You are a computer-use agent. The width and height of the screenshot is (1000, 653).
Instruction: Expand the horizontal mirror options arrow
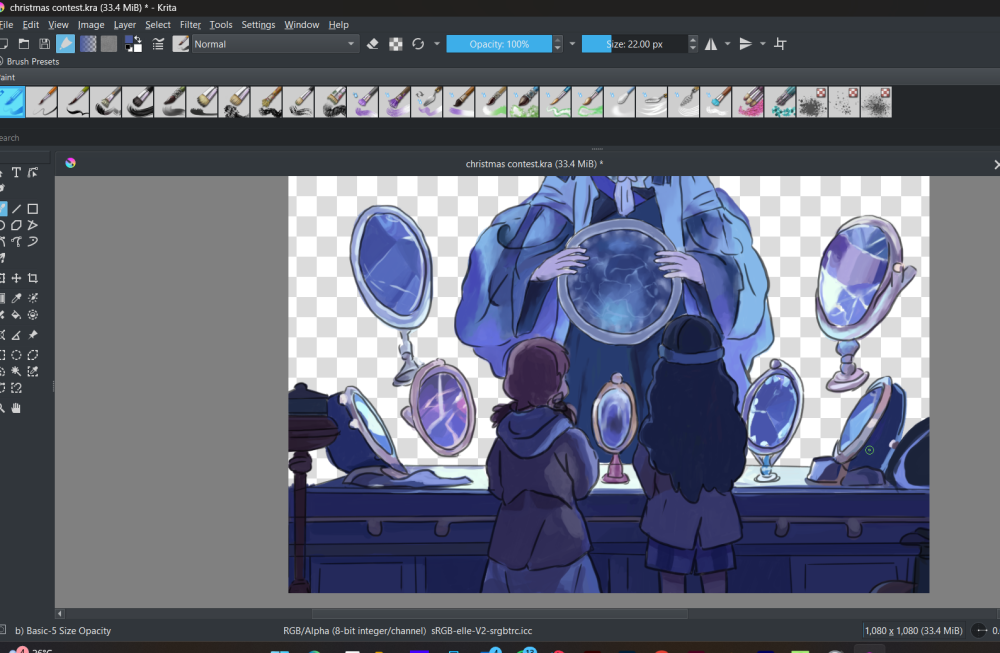tap(727, 44)
